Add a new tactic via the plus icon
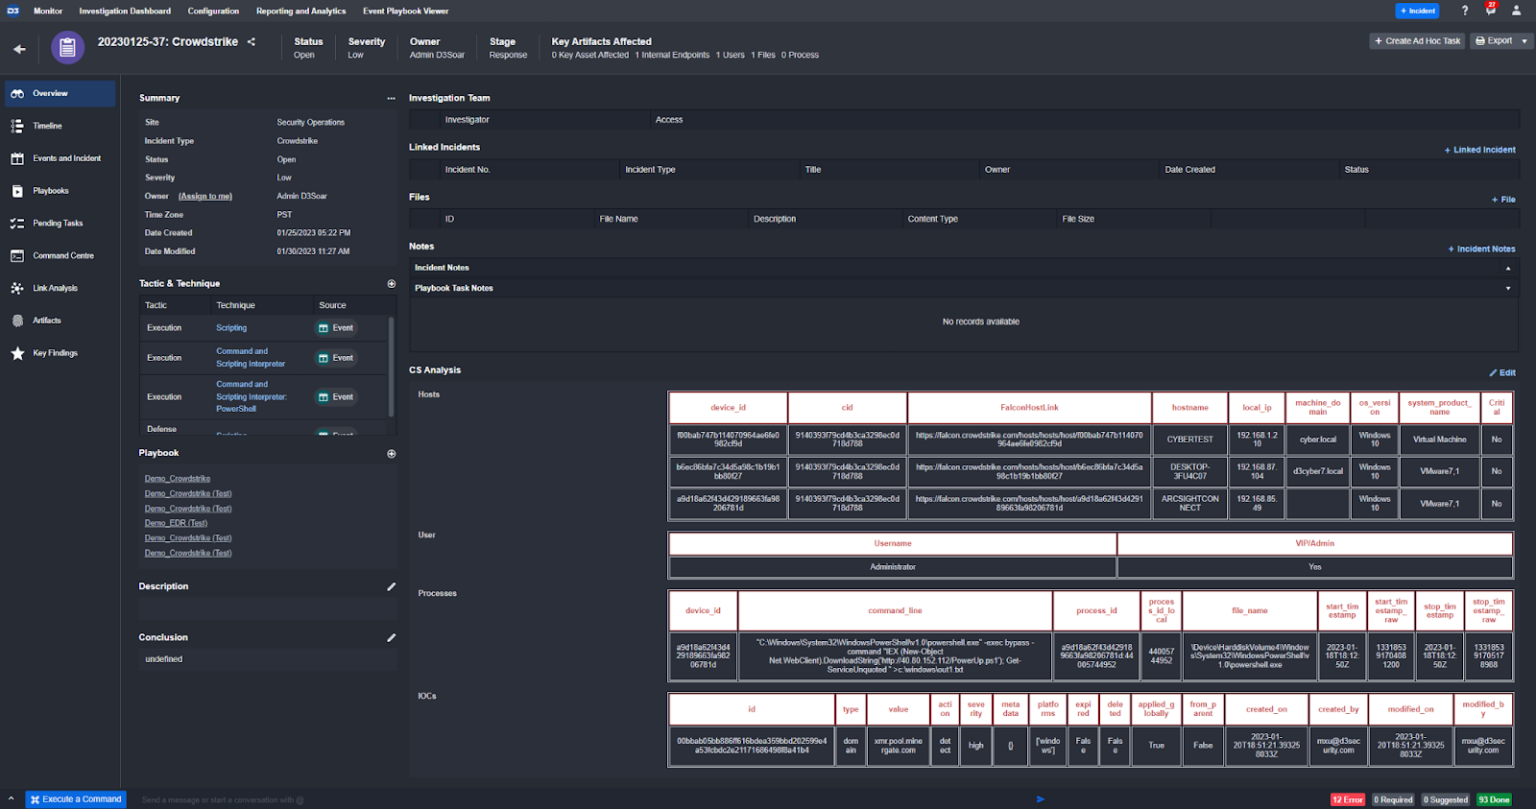The width and height of the screenshot is (1536, 809). (x=391, y=283)
